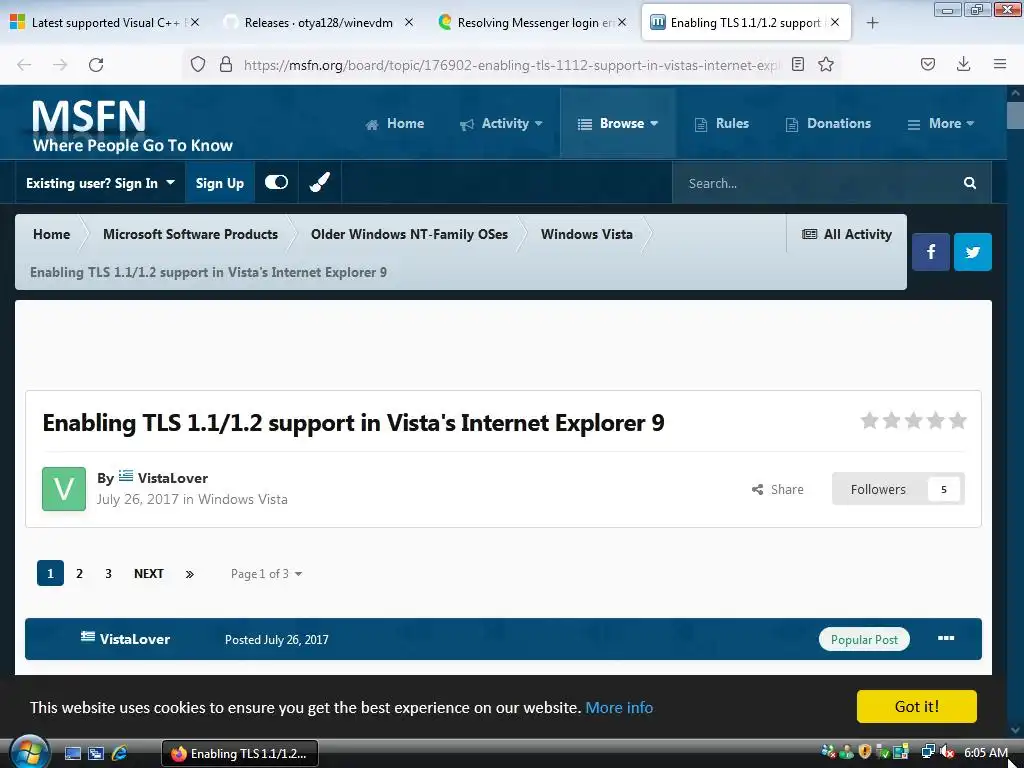Toggle reader view icon in address bar

point(797,64)
